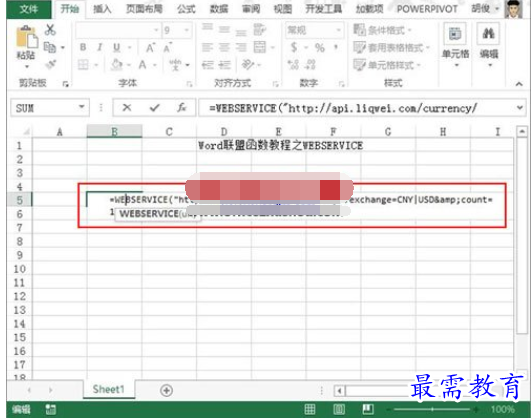This screenshot has width=532, height=418.
Task: Cancel formula entry with X button
Action: point(127,108)
